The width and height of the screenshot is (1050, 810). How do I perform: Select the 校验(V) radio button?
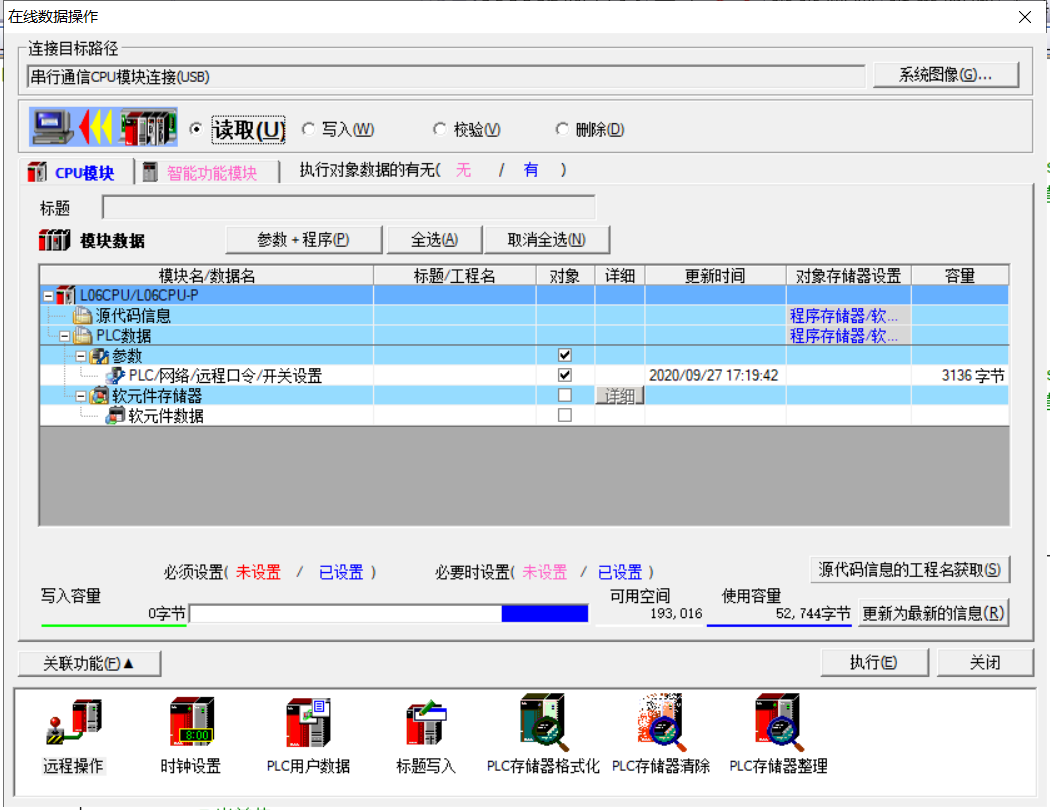pyautogui.click(x=440, y=129)
